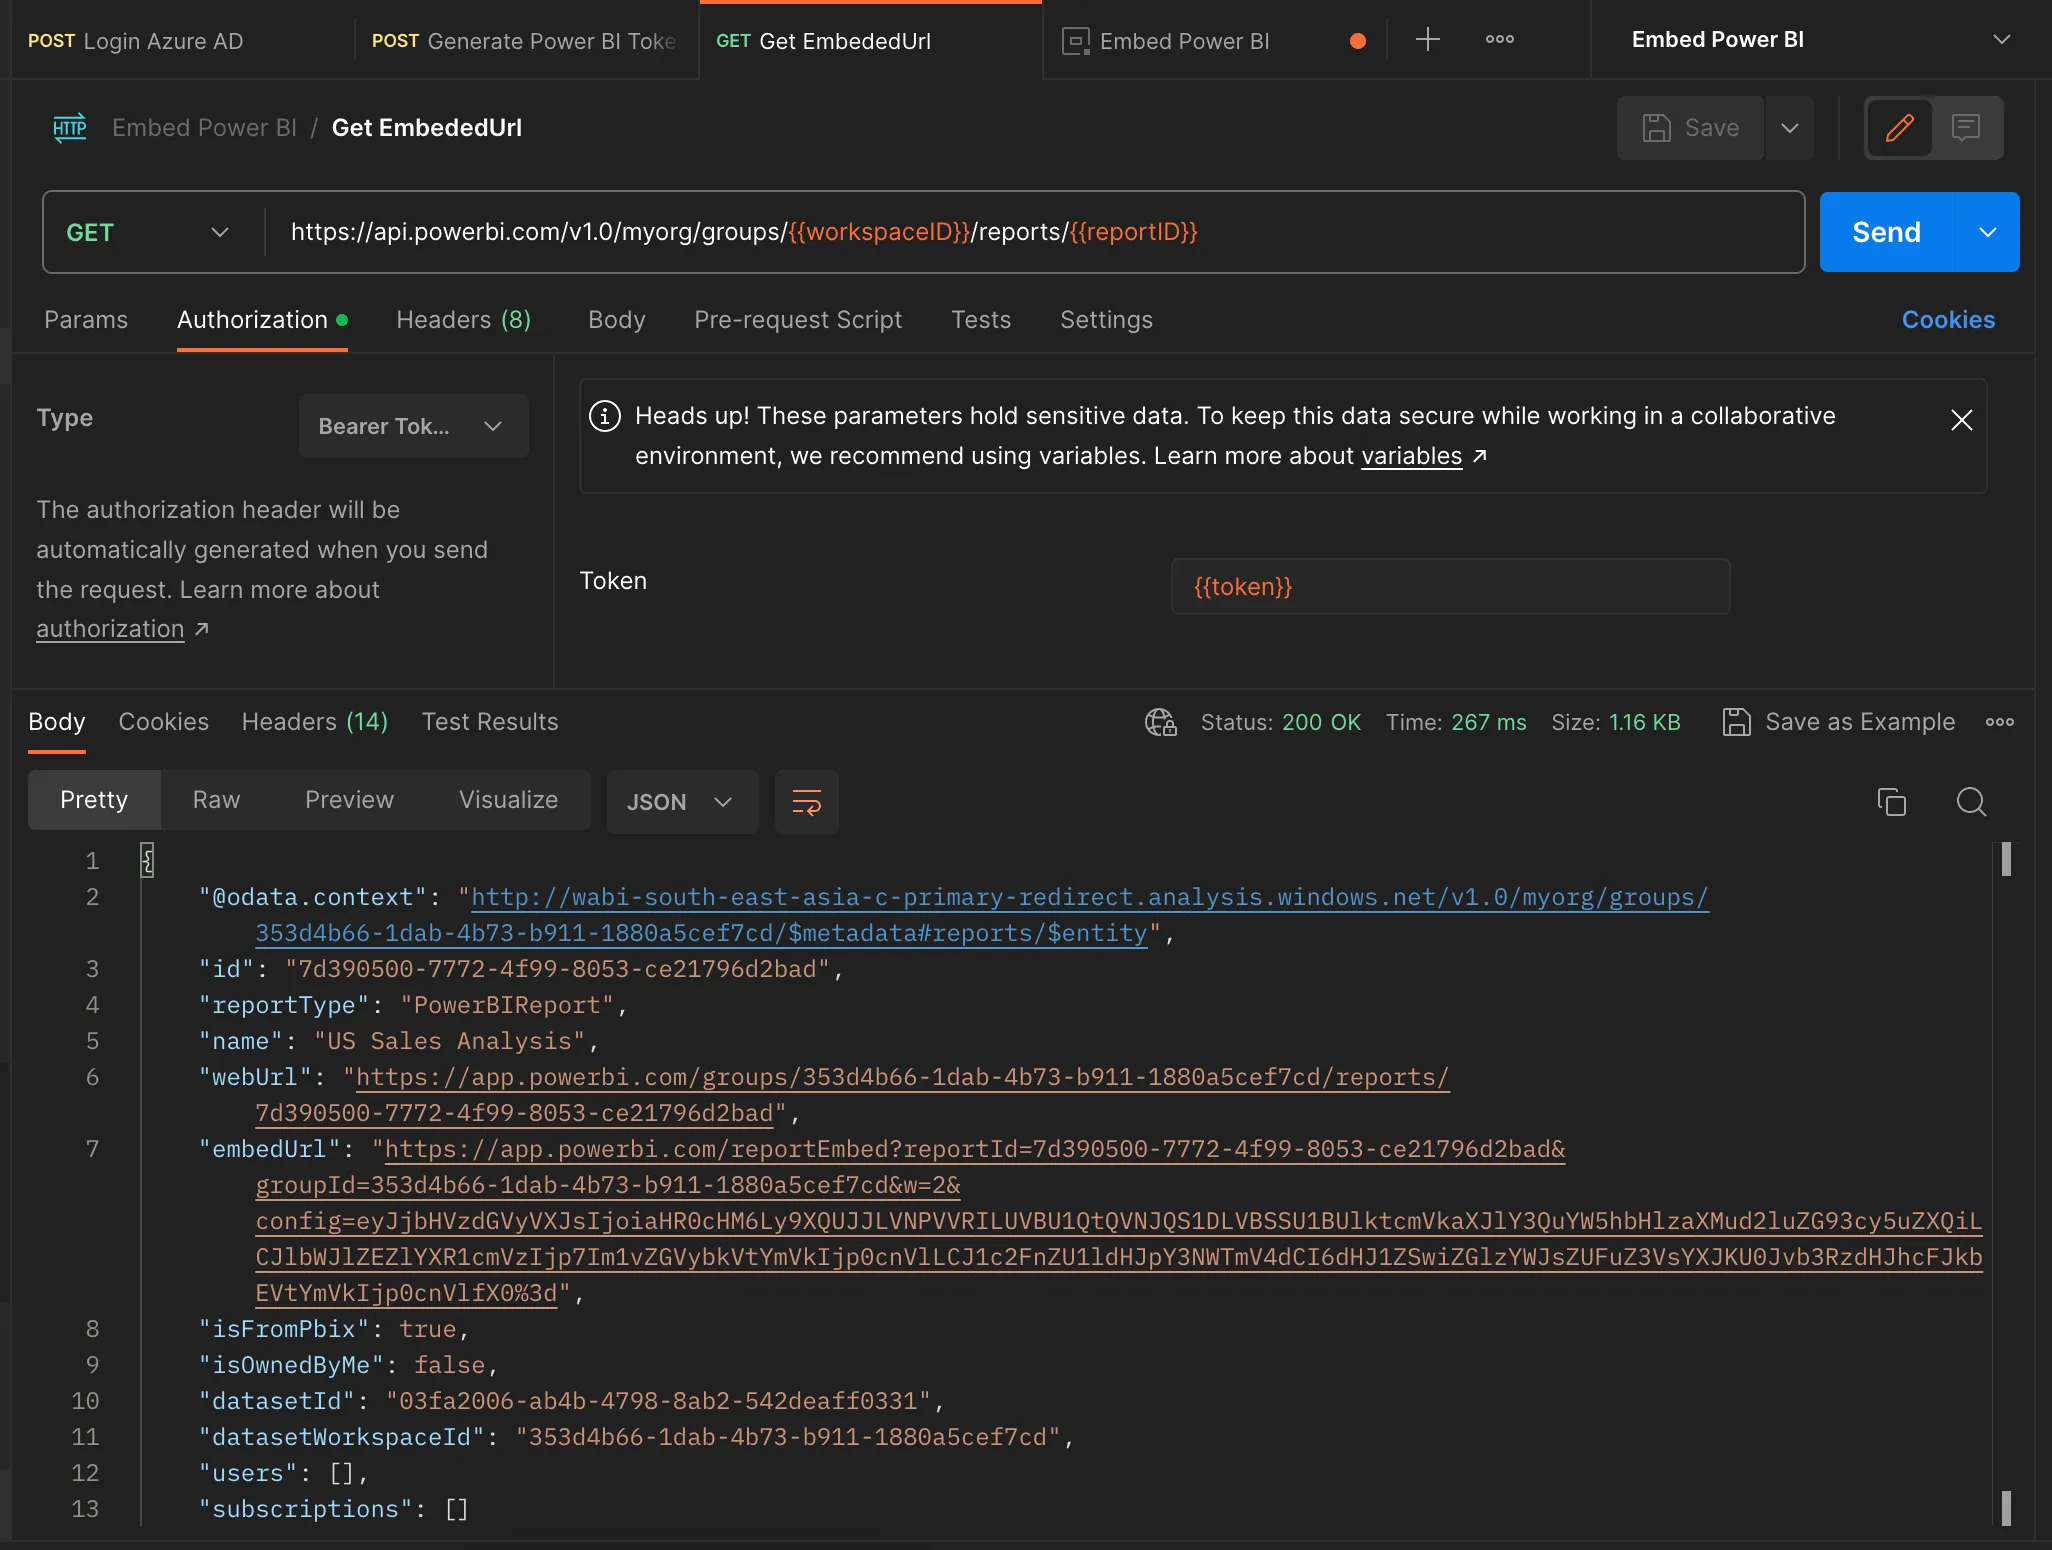Open the search within response icon

click(1969, 802)
